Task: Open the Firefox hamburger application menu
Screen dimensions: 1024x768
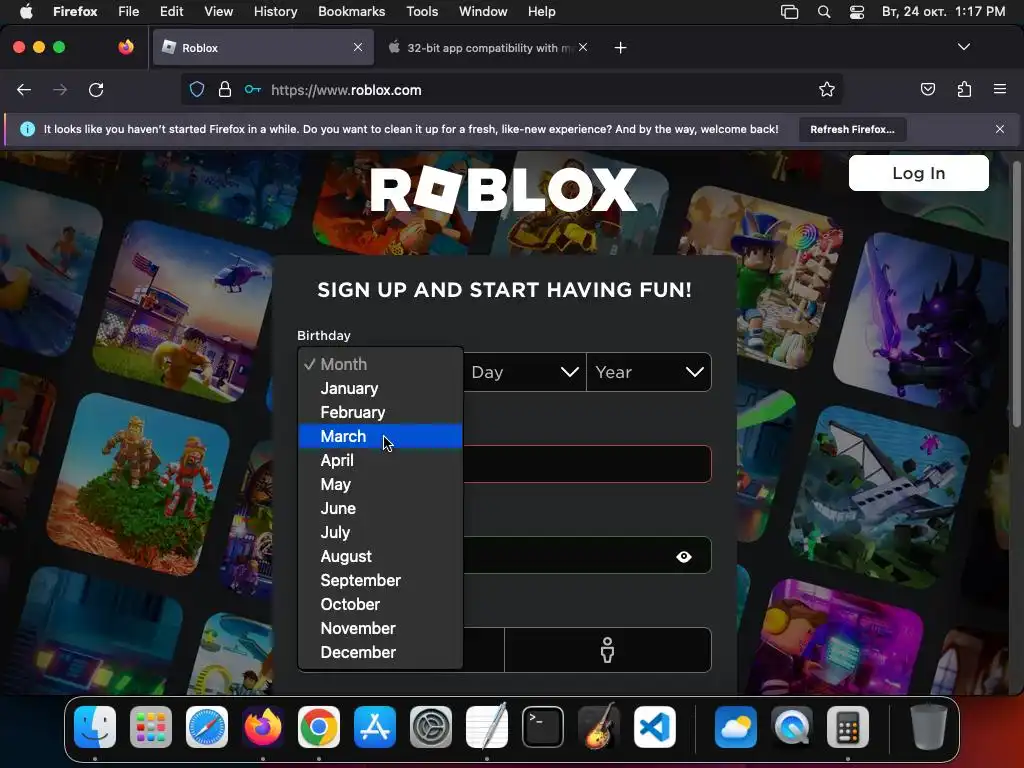Action: click(x=1000, y=89)
